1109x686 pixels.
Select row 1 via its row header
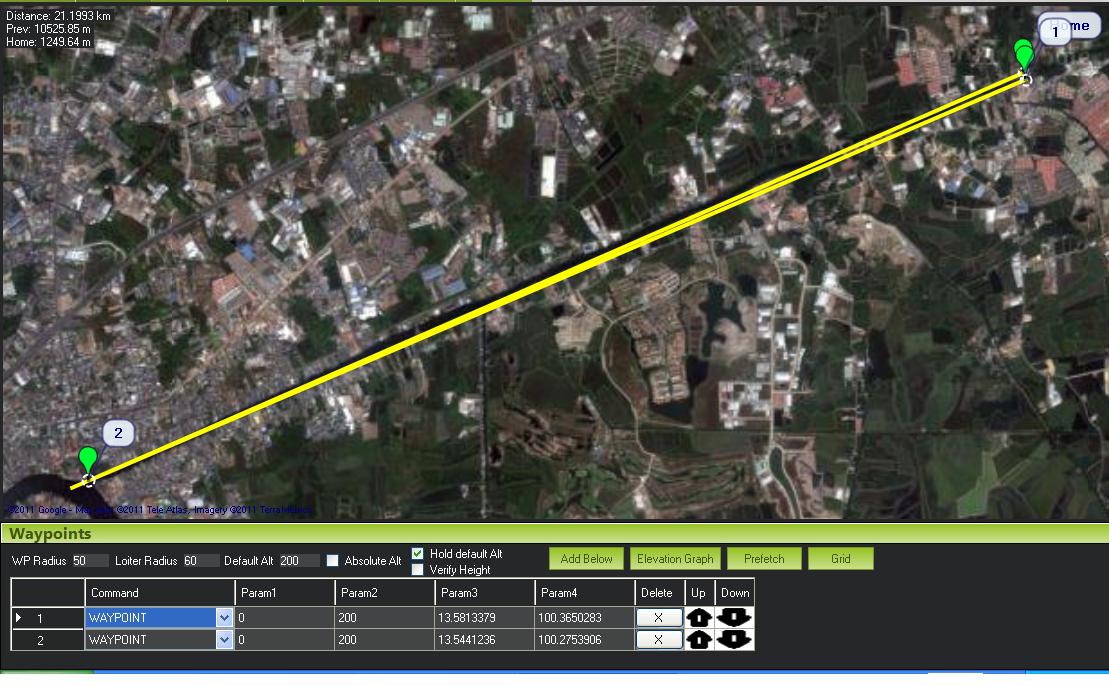coord(47,618)
